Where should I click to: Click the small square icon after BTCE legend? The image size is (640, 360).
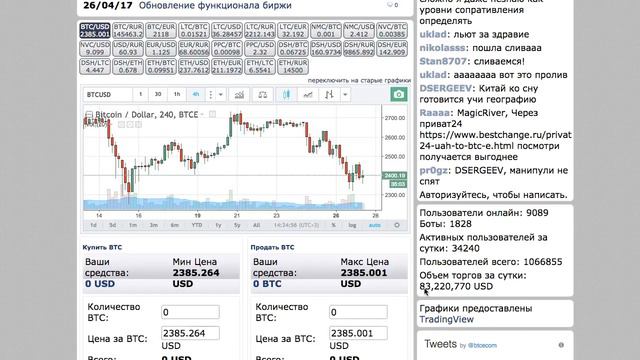pos(212,114)
